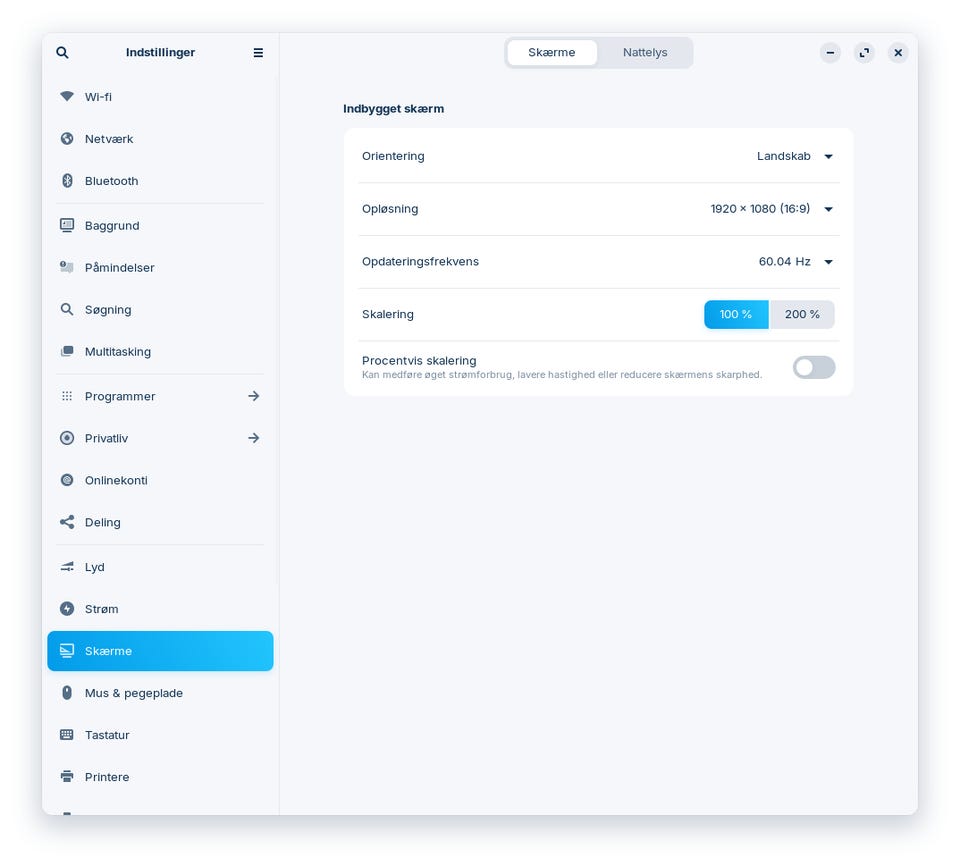Click the Orientering row label
The height and width of the screenshot is (866, 960).
(x=393, y=156)
